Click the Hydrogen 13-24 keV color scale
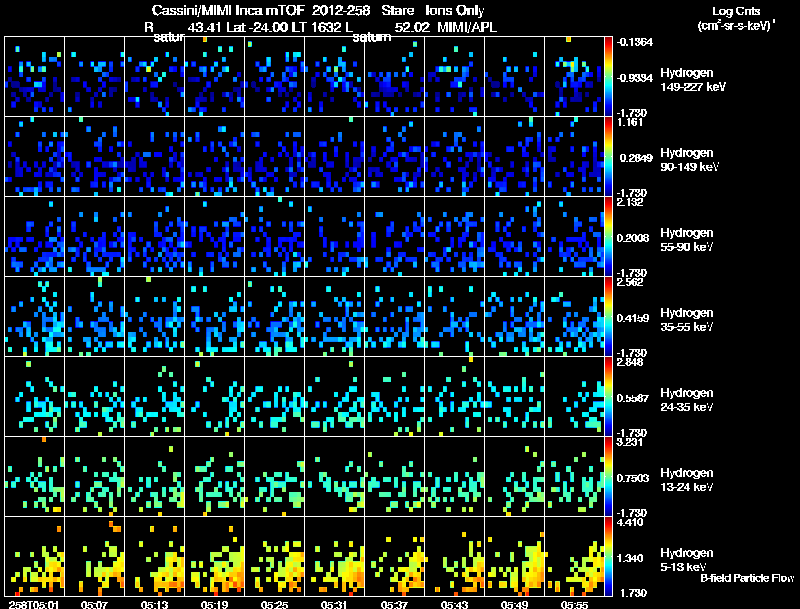The image size is (800, 609). click(x=608, y=477)
